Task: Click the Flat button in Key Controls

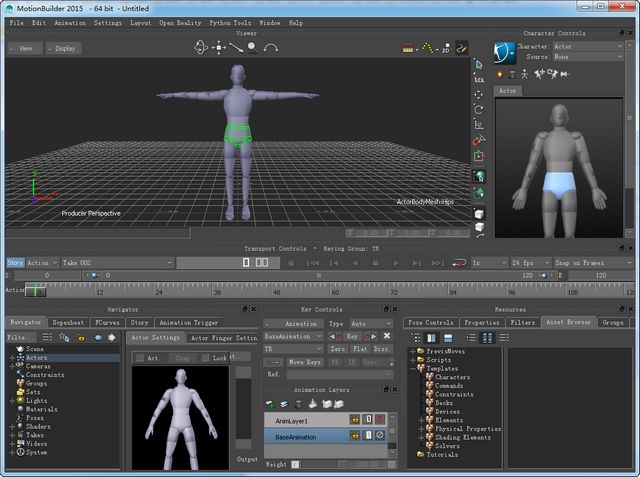Action: click(x=360, y=349)
